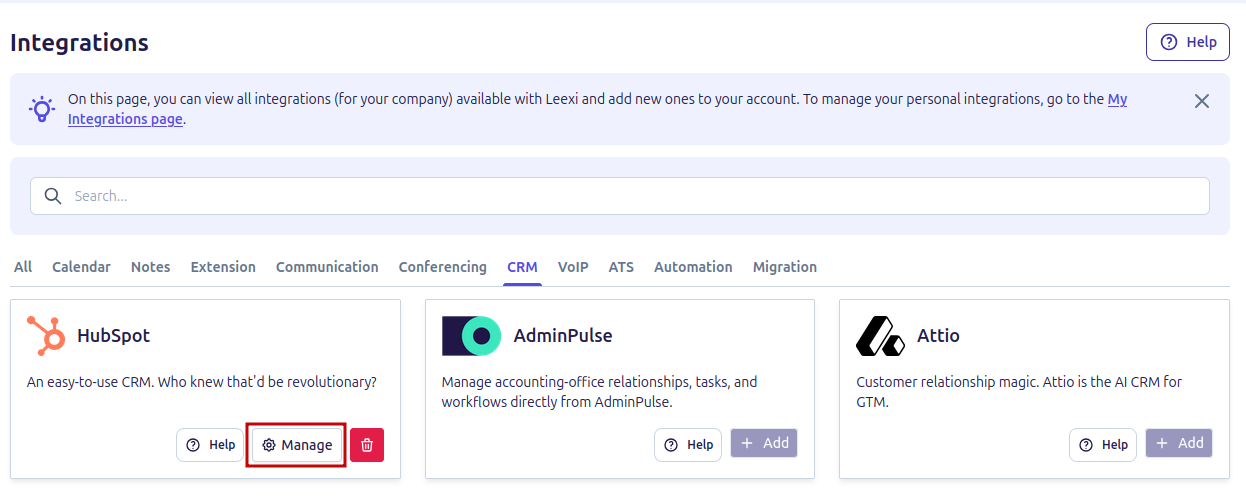Focus the Search input field
Screen dimensions: 1246x499
coord(620,196)
